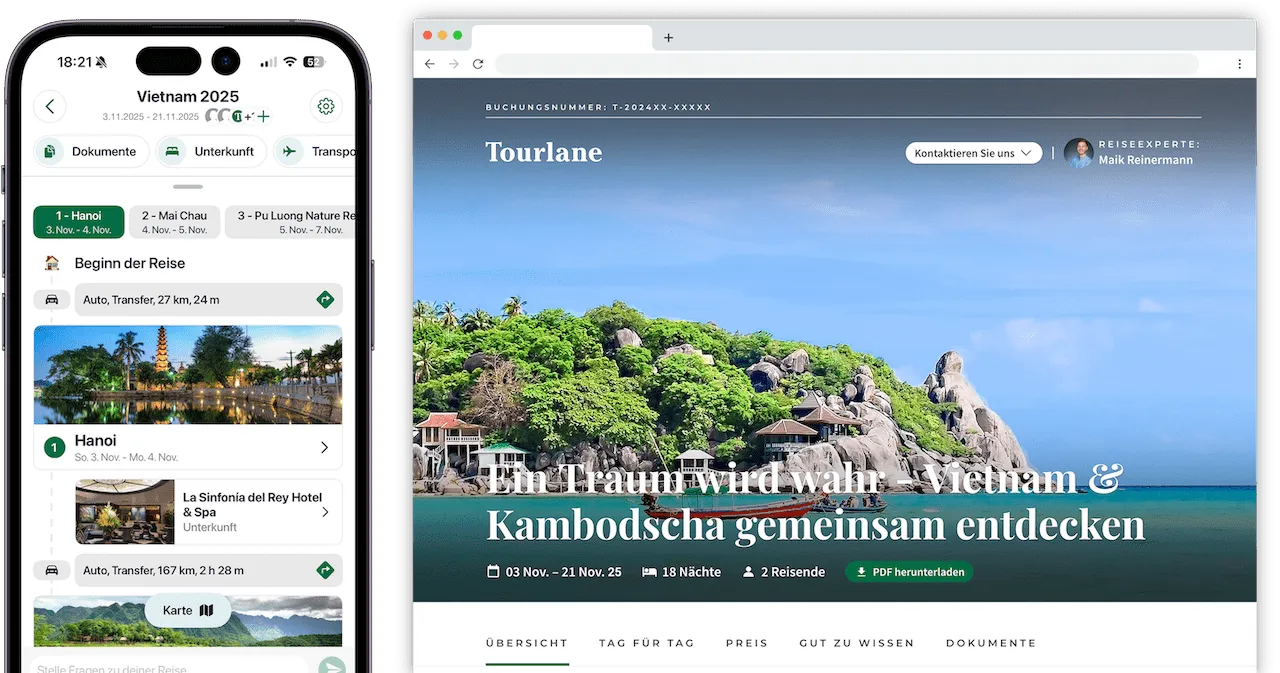Tap the Stelle Fragen zu deiner Reise field
This screenshot has height=673, width=1280.
[170, 668]
